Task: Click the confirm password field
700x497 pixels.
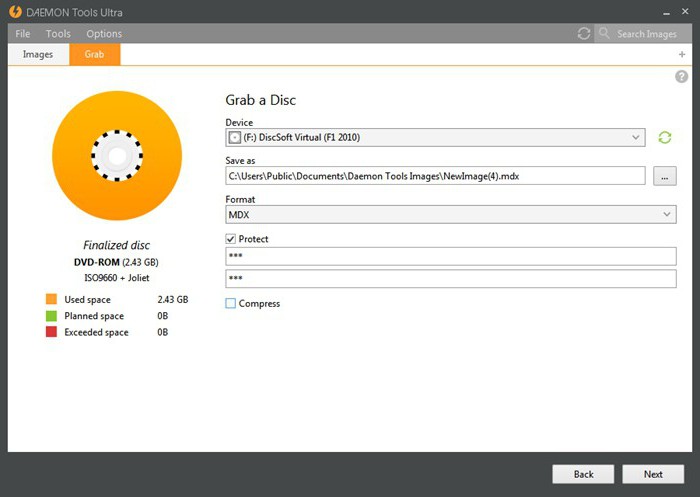Action: coord(451,279)
